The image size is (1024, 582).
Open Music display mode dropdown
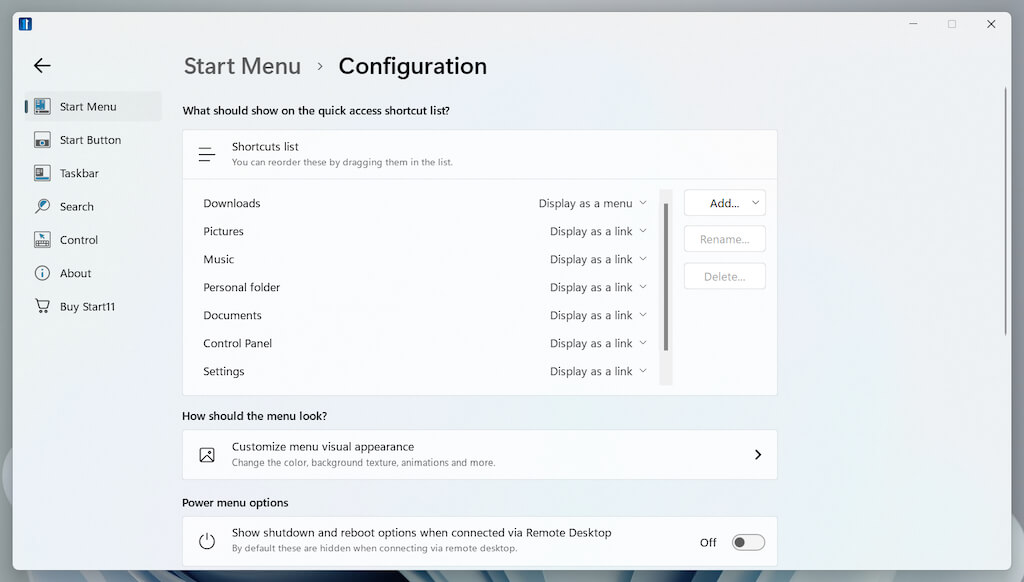[x=598, y=259]
